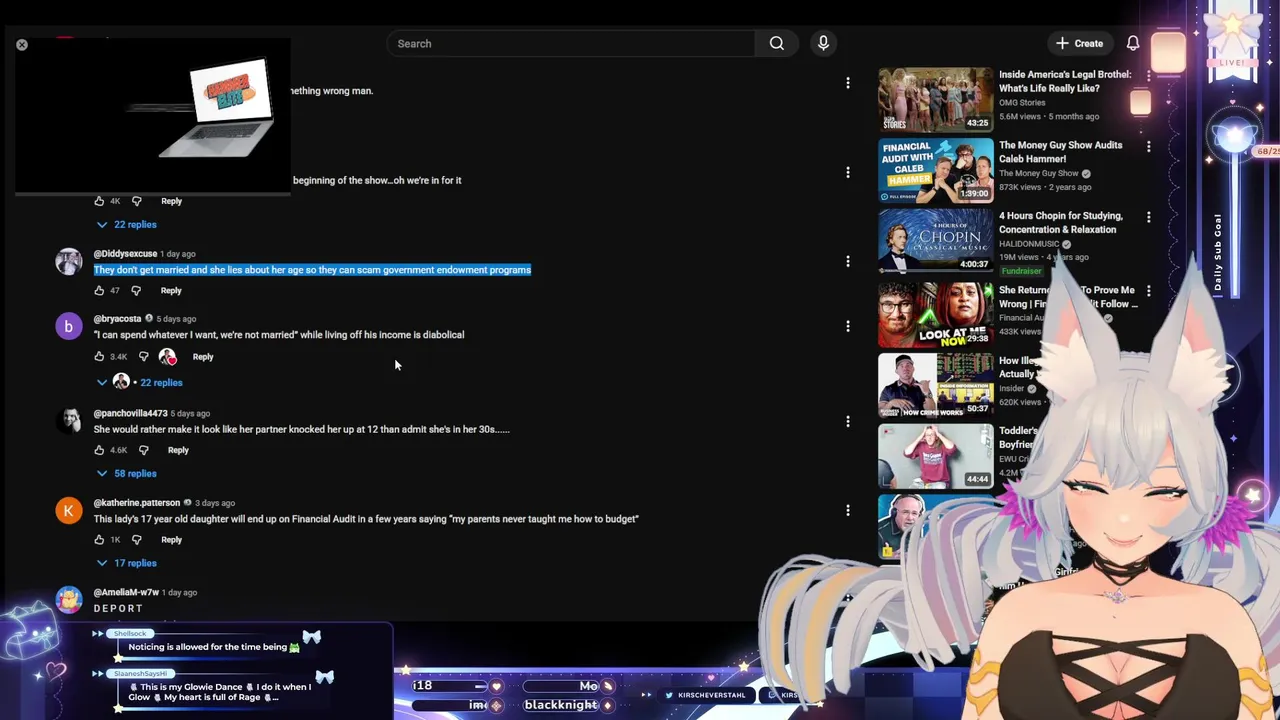
Task: Click '5 days ago' timestamp on @bryacosta comment
Action: [x=176, y=319]
